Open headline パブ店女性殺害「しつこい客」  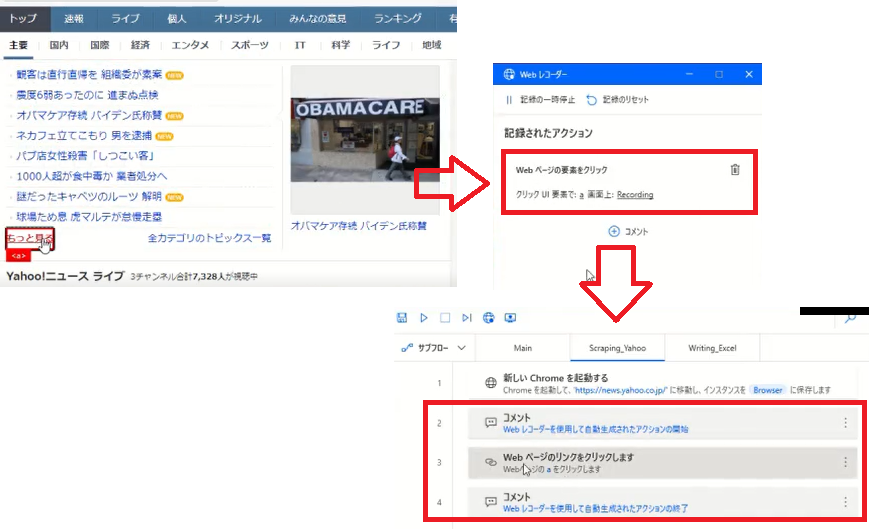pyautogui.click(x=85, y=156)
